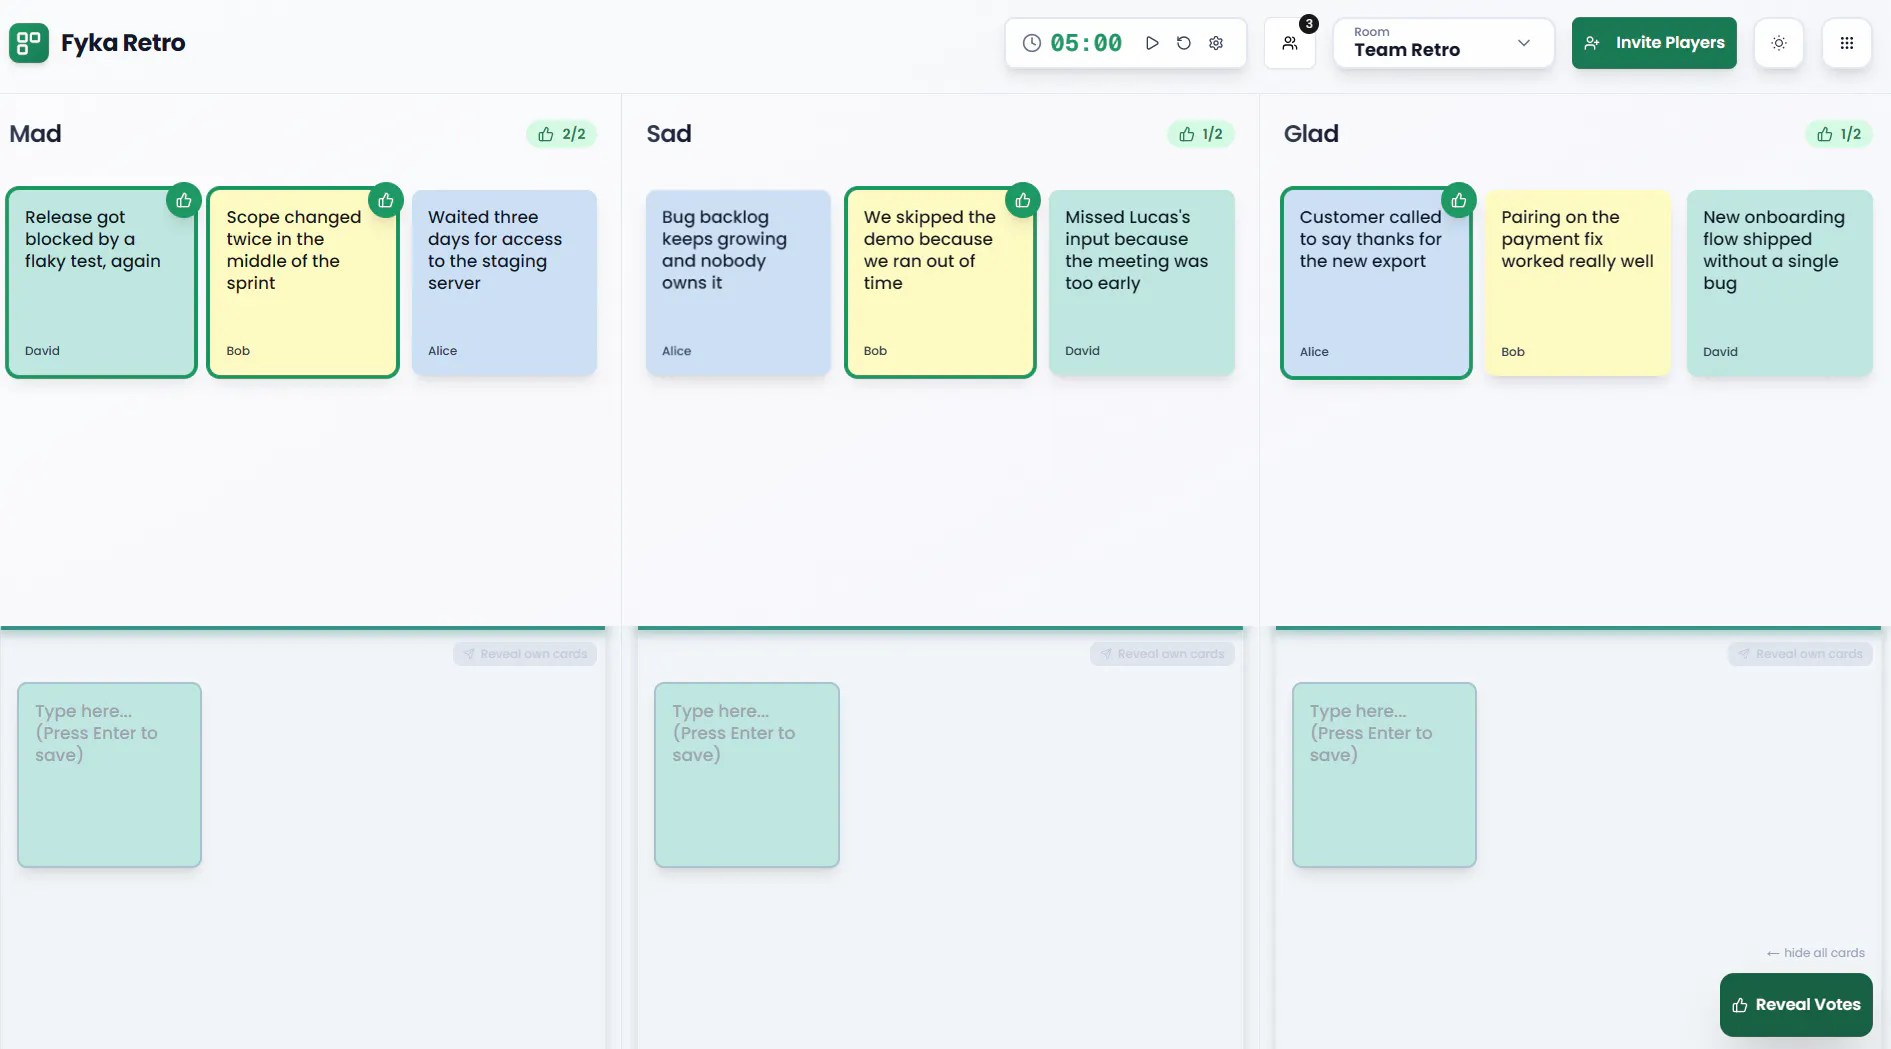Click the Mad column vote counter
The width and height of the screenshot is (1891, 1049).
click(x=562, y=134)
